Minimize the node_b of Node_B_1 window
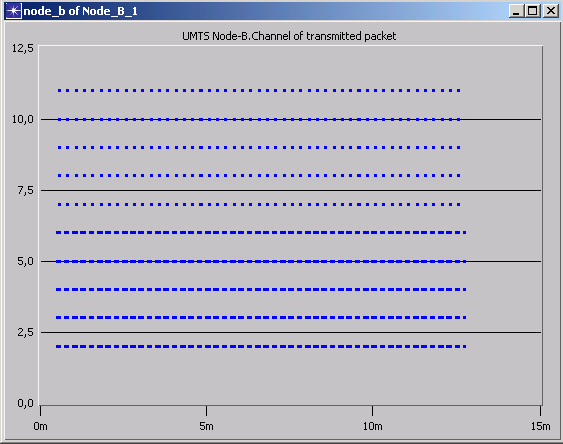Viewport: 563px width, 444px height. point(516,11)
